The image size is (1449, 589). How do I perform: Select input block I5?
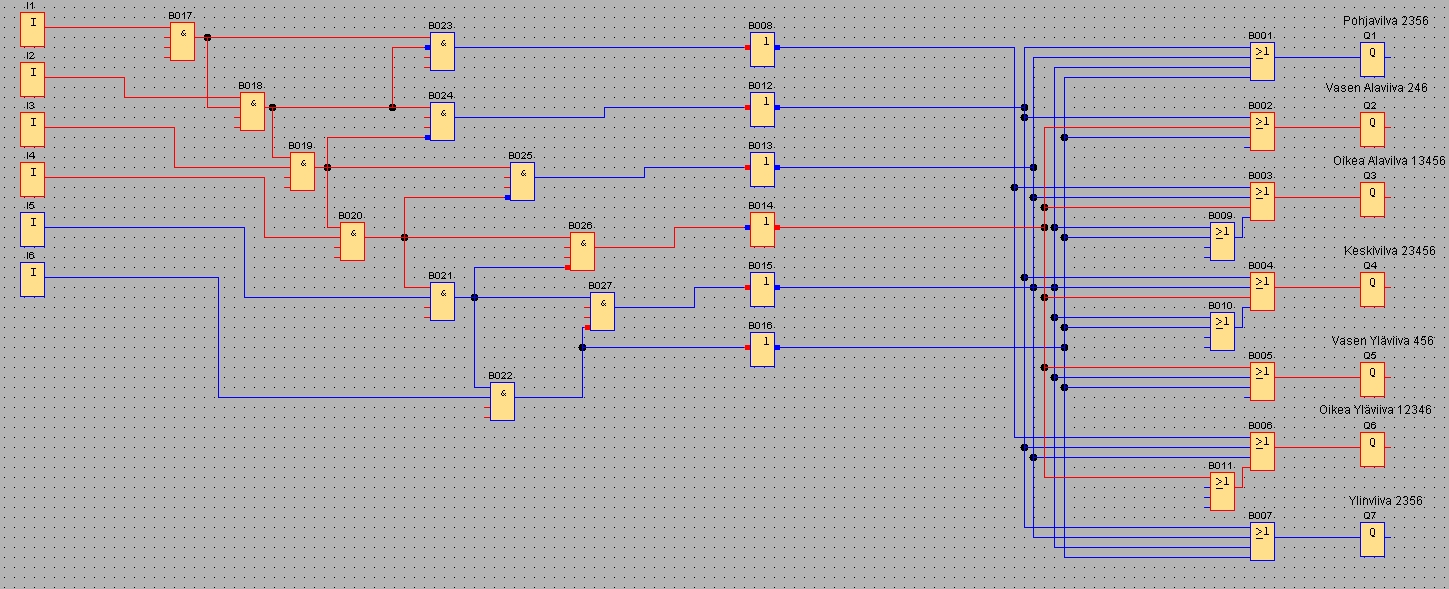[x=33, y=229]
